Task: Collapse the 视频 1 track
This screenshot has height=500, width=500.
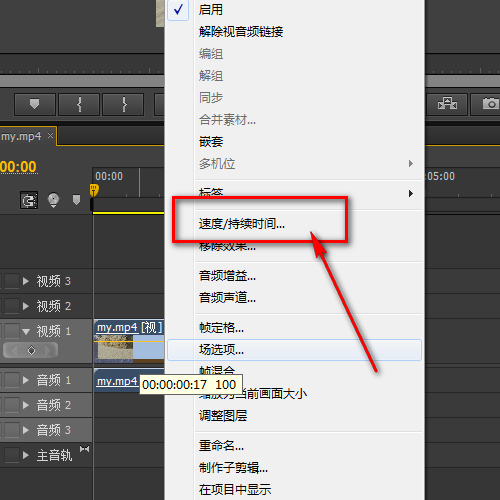Action: [x=26, y=331]
